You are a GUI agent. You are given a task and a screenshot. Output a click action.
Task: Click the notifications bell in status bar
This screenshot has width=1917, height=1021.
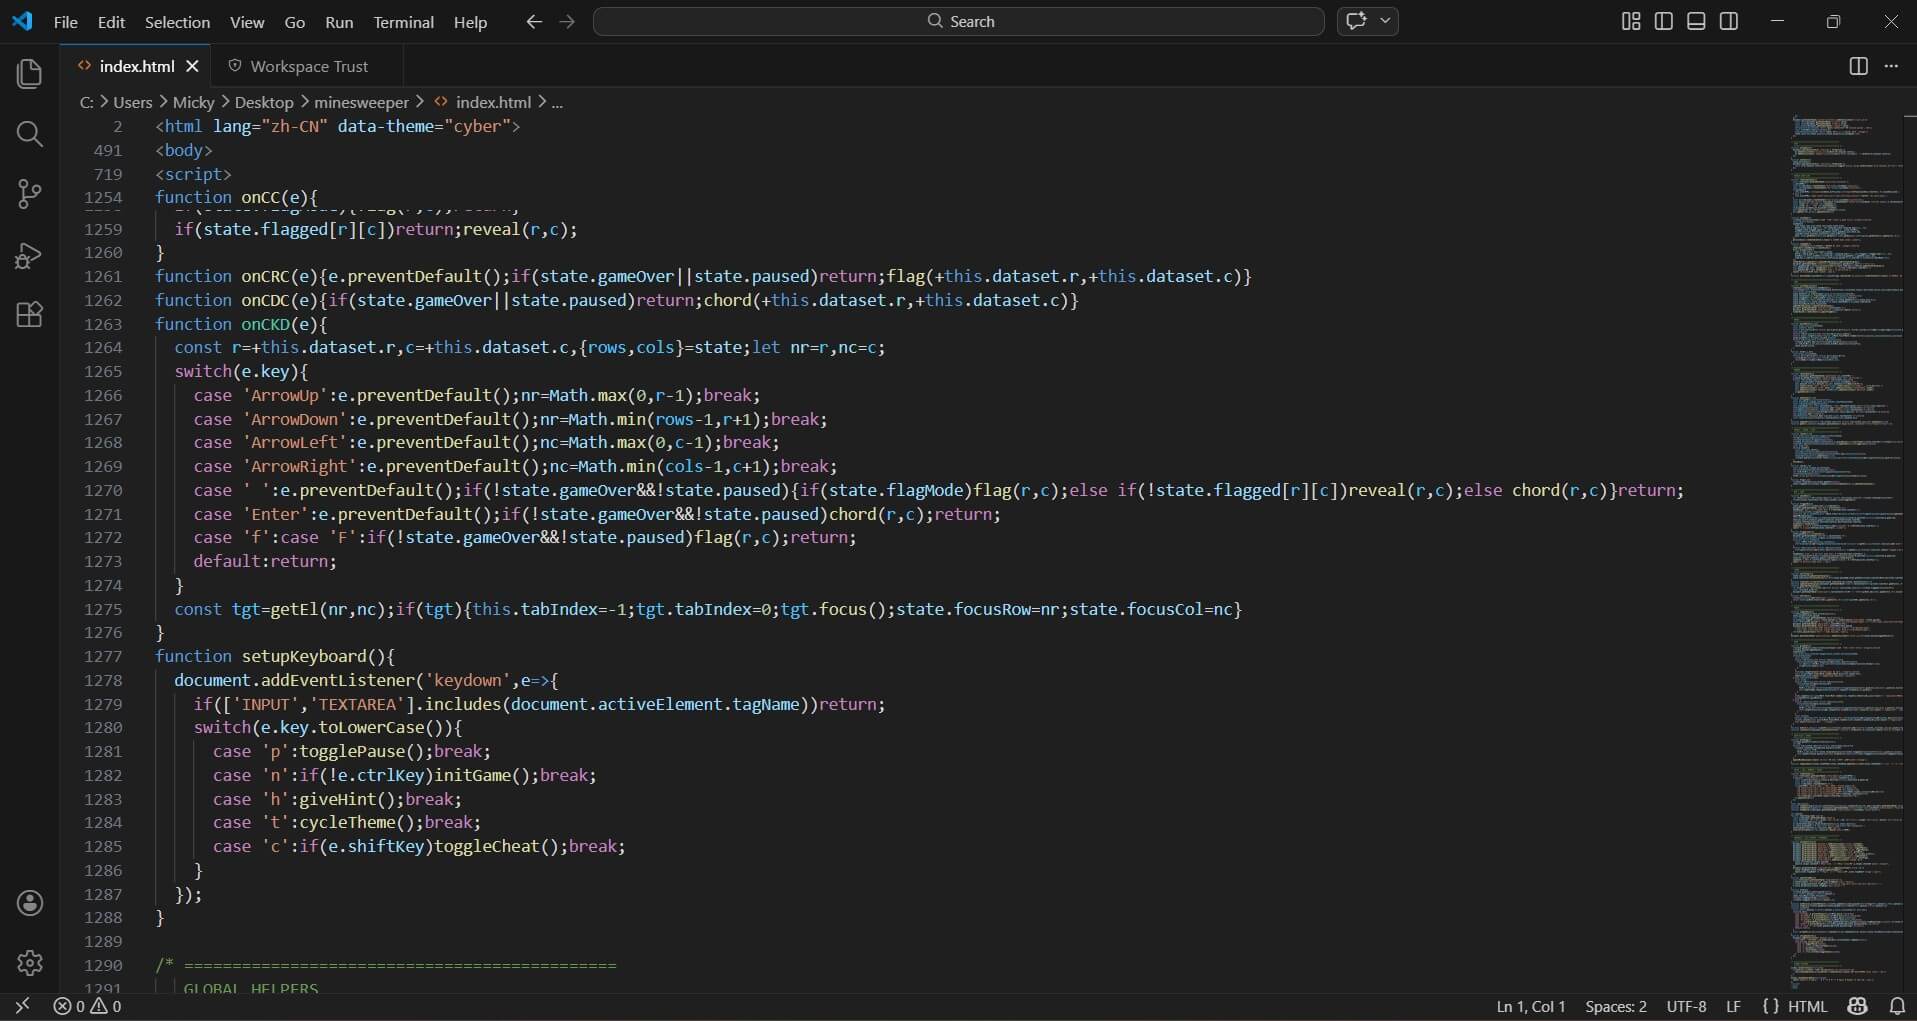pos(1897,1006)
